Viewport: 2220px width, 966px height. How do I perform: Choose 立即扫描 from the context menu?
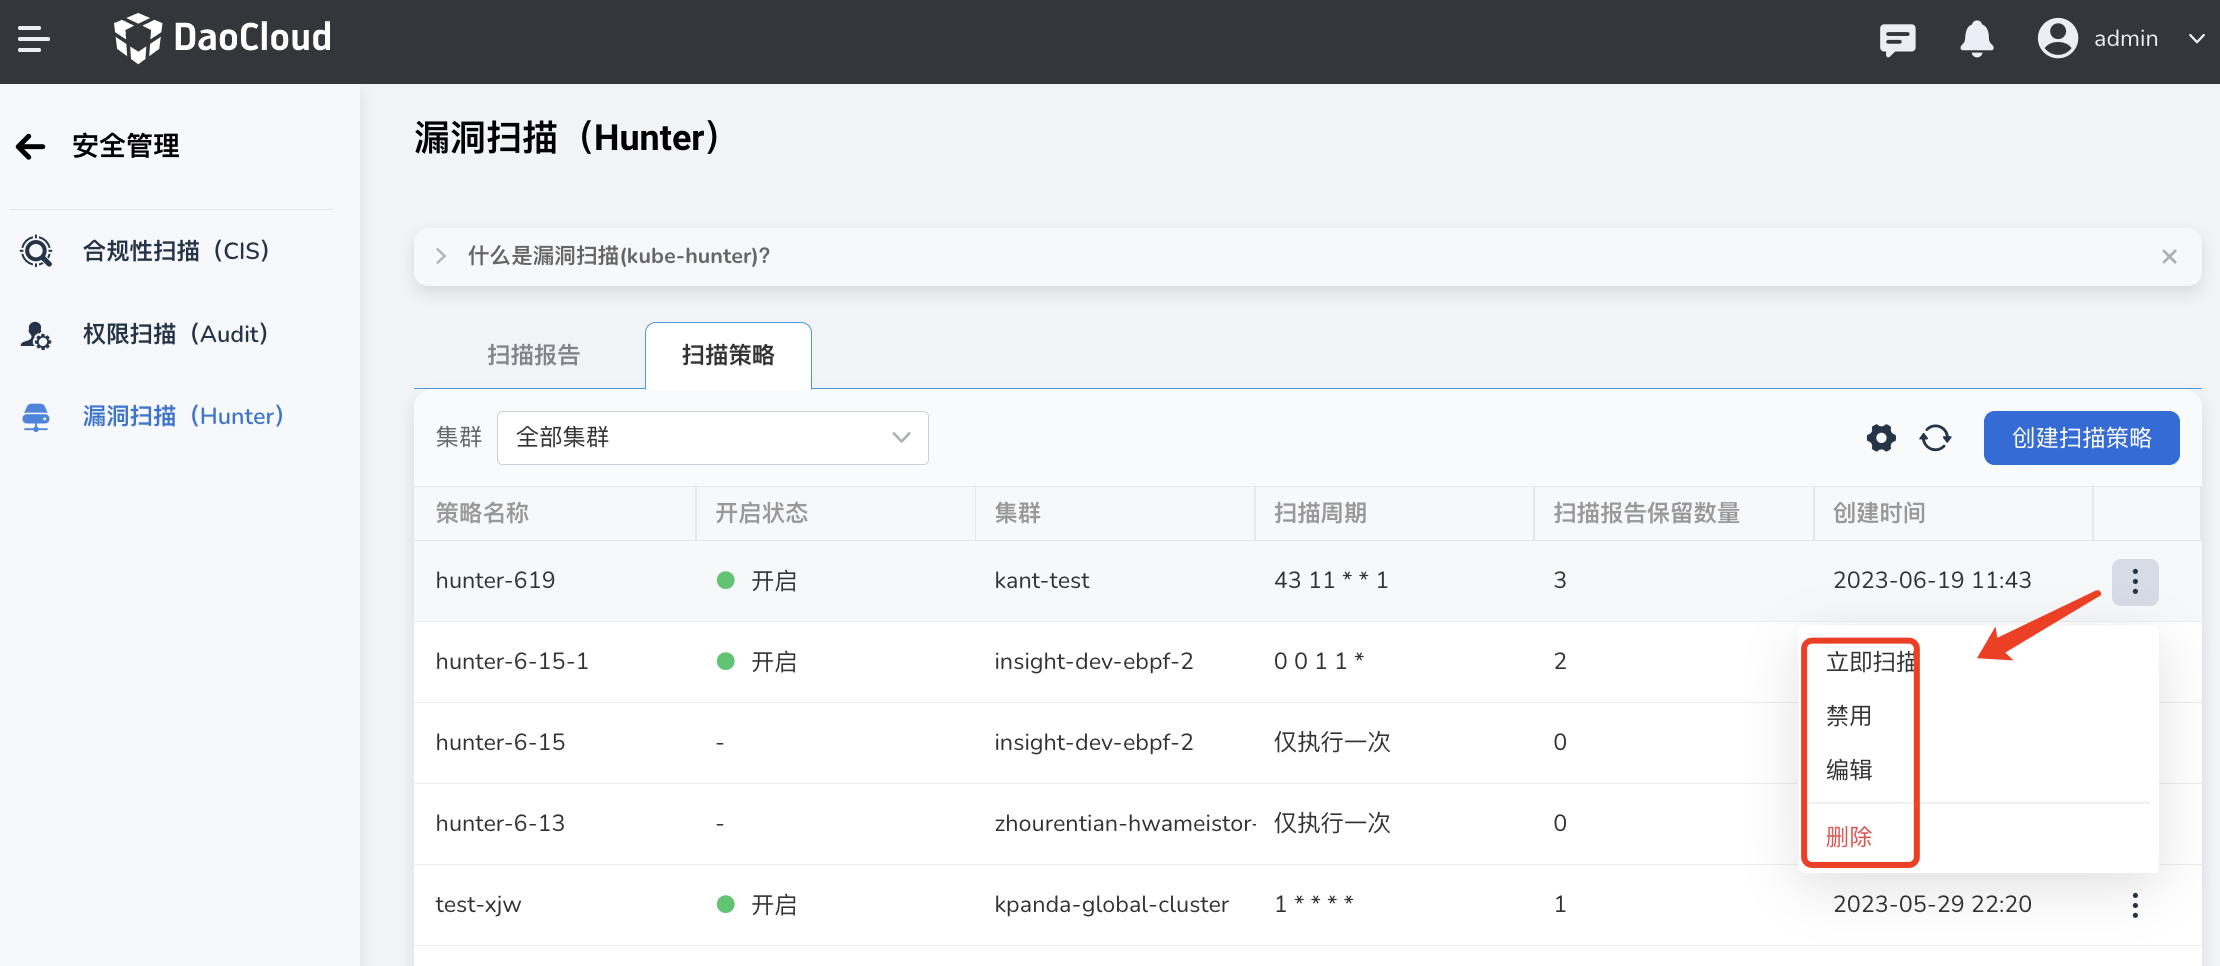[x=1871, y=661]
